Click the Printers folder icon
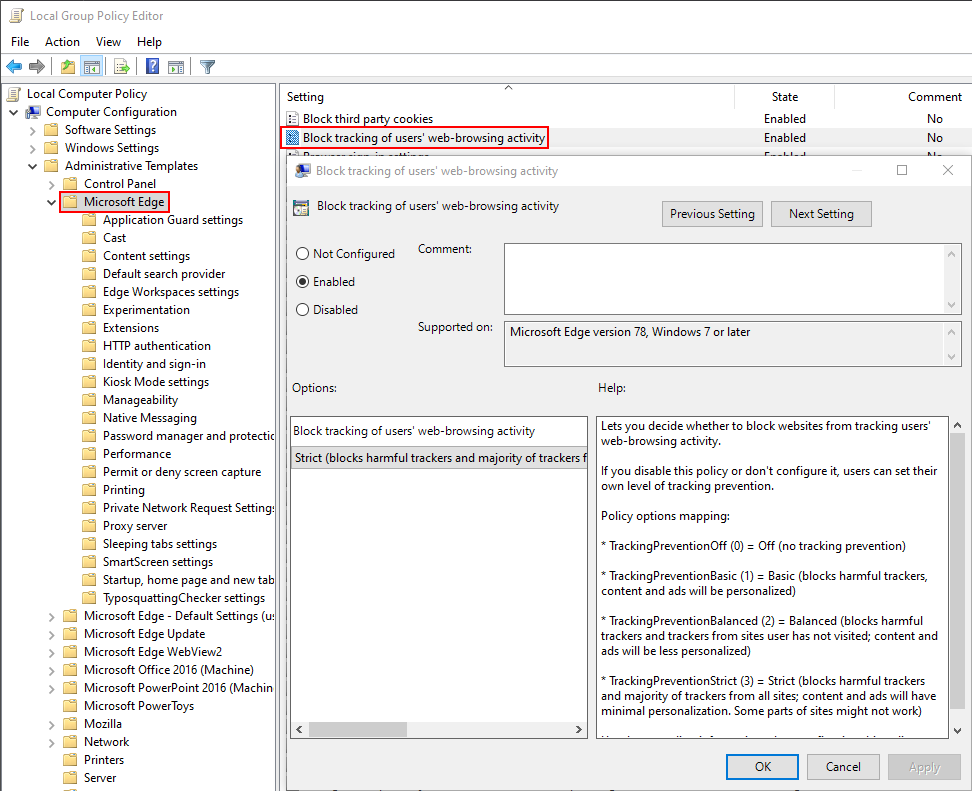This screenshot has width=972, height=791. [x=70, y=759]
